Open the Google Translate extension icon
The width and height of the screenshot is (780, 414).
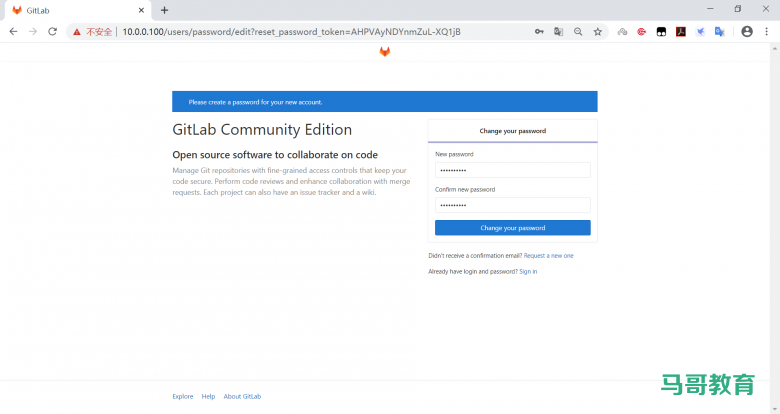click(719, 32)
